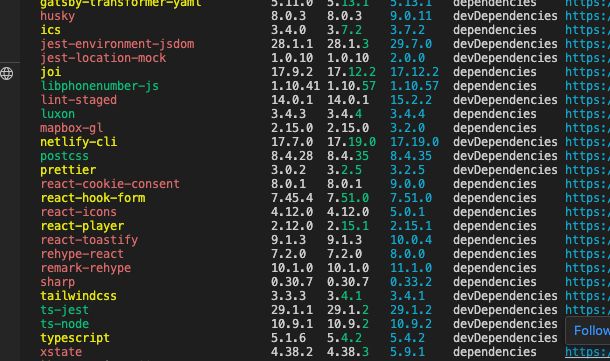
Task: Click the rehype-react package name
Action: pyautogui.click(x=82, y=254)
